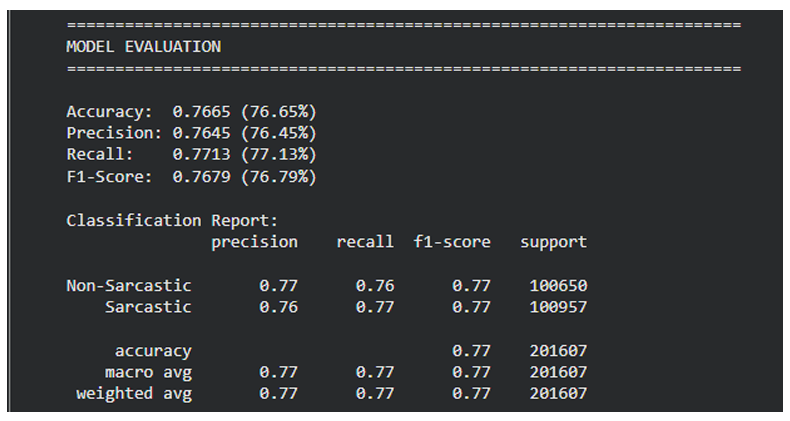
Task: Click the Non-Sarcastic row label
Action: (128, 286)
